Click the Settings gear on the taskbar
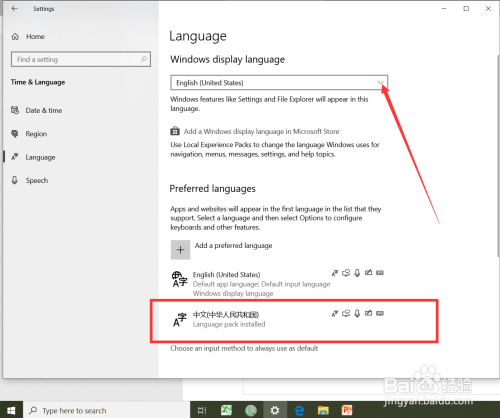 [275, 410]
